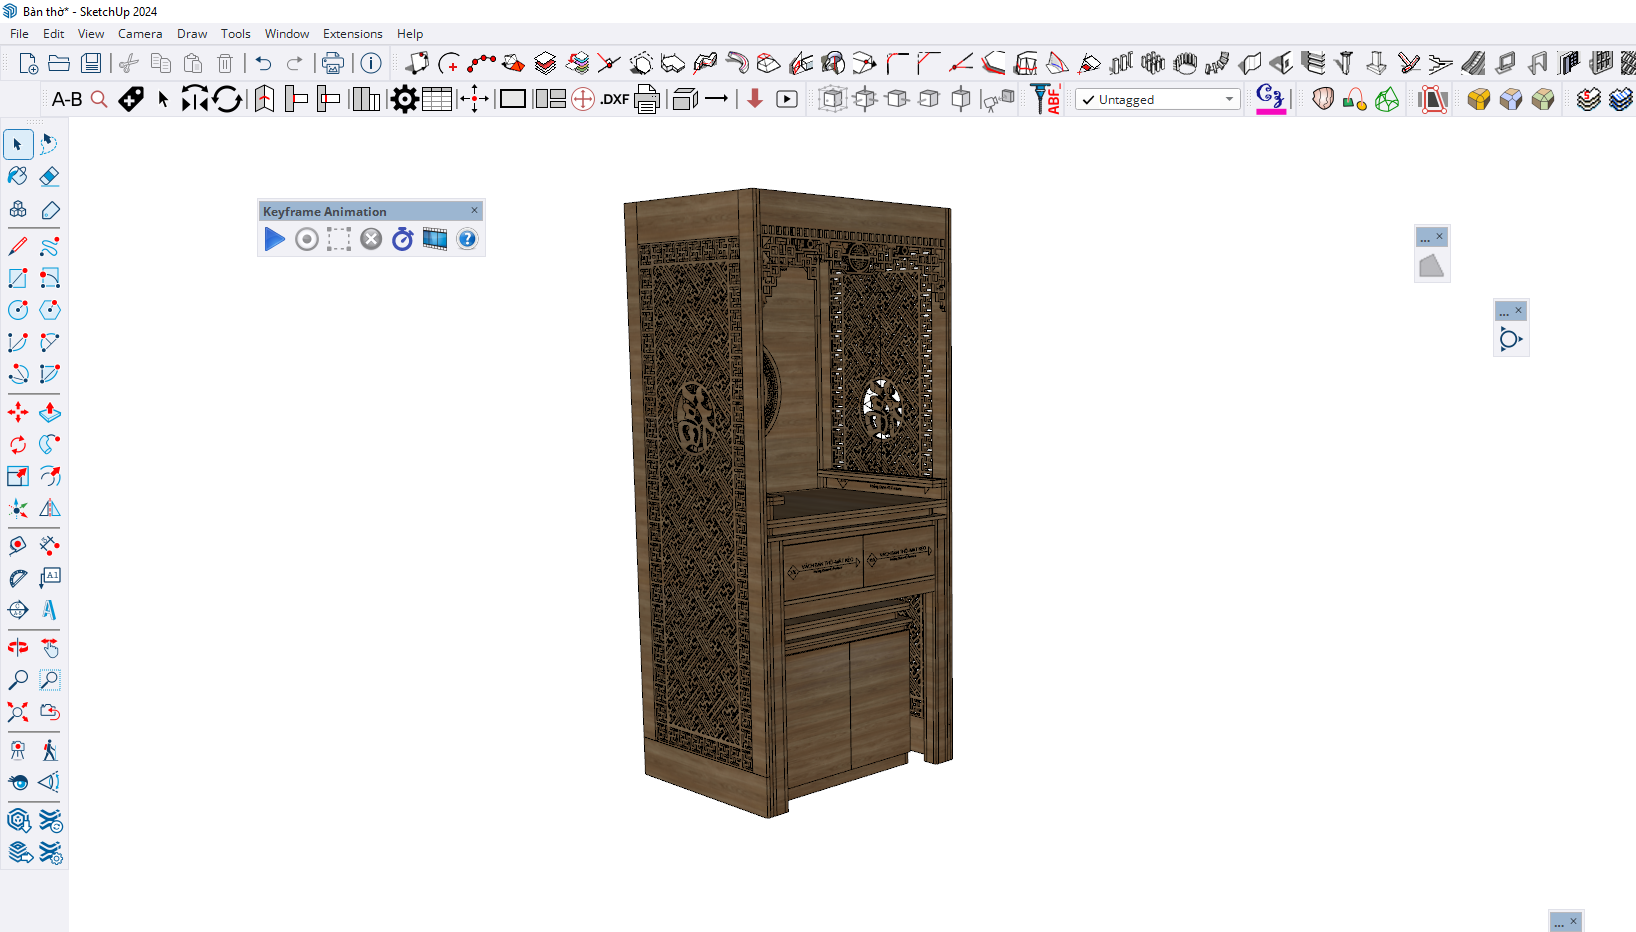Open the Untagged tag dropdown

[1229, 99]
